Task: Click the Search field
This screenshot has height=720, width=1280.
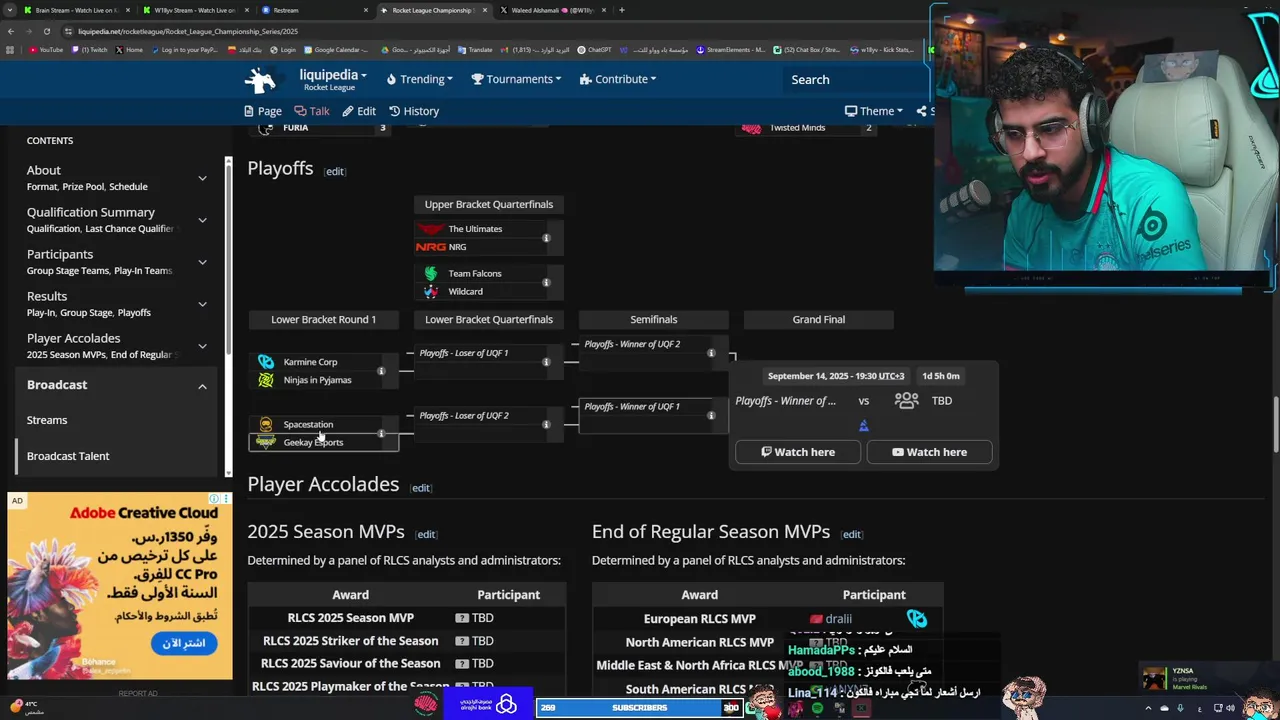Action: click(855, 79)
